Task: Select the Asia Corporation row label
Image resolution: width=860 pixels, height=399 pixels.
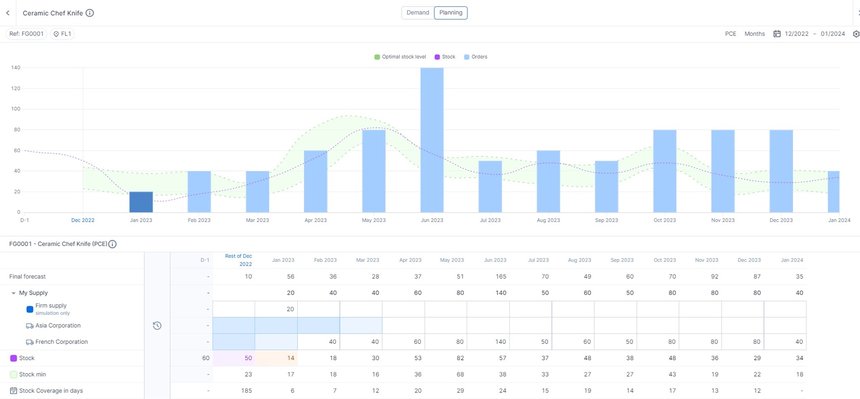Action: [x=58, y=325]
